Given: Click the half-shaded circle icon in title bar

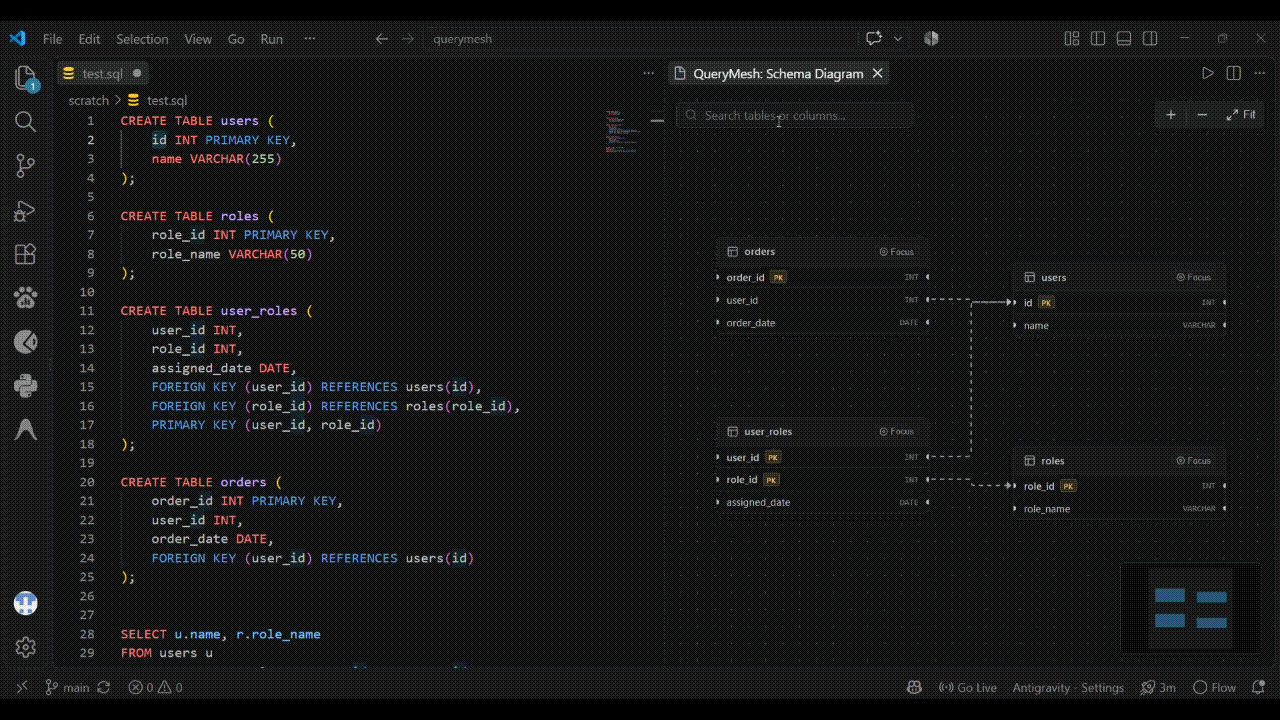Looking at the screenshot, I should 931,39.
